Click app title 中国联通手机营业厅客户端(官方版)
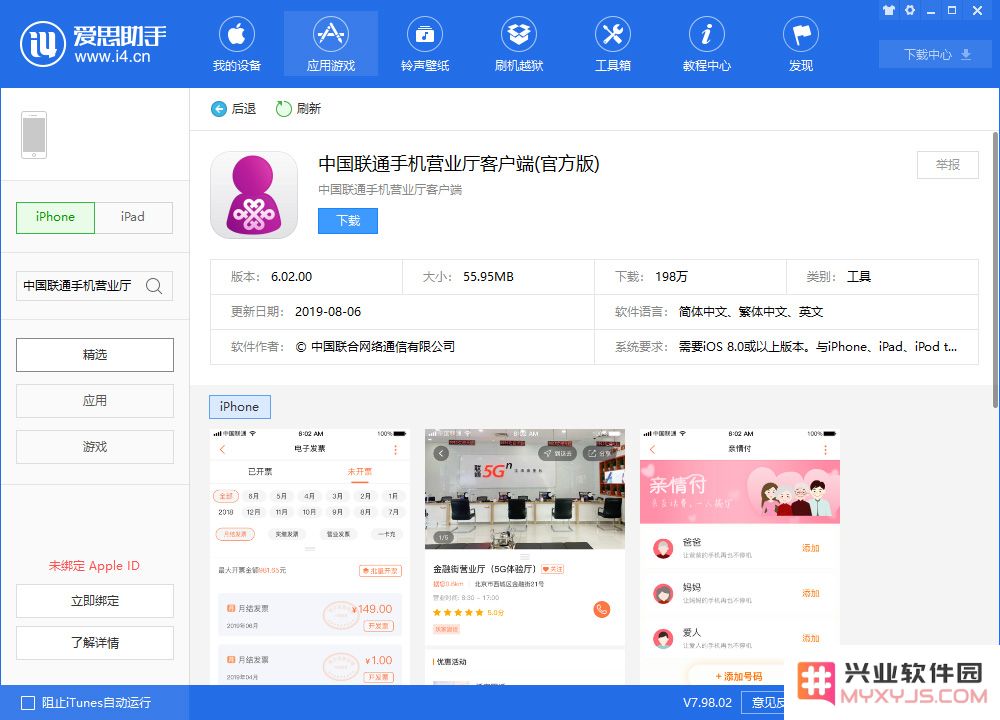Image resolution: width=1000 pixels, height=720 pixels. [459, 165]
